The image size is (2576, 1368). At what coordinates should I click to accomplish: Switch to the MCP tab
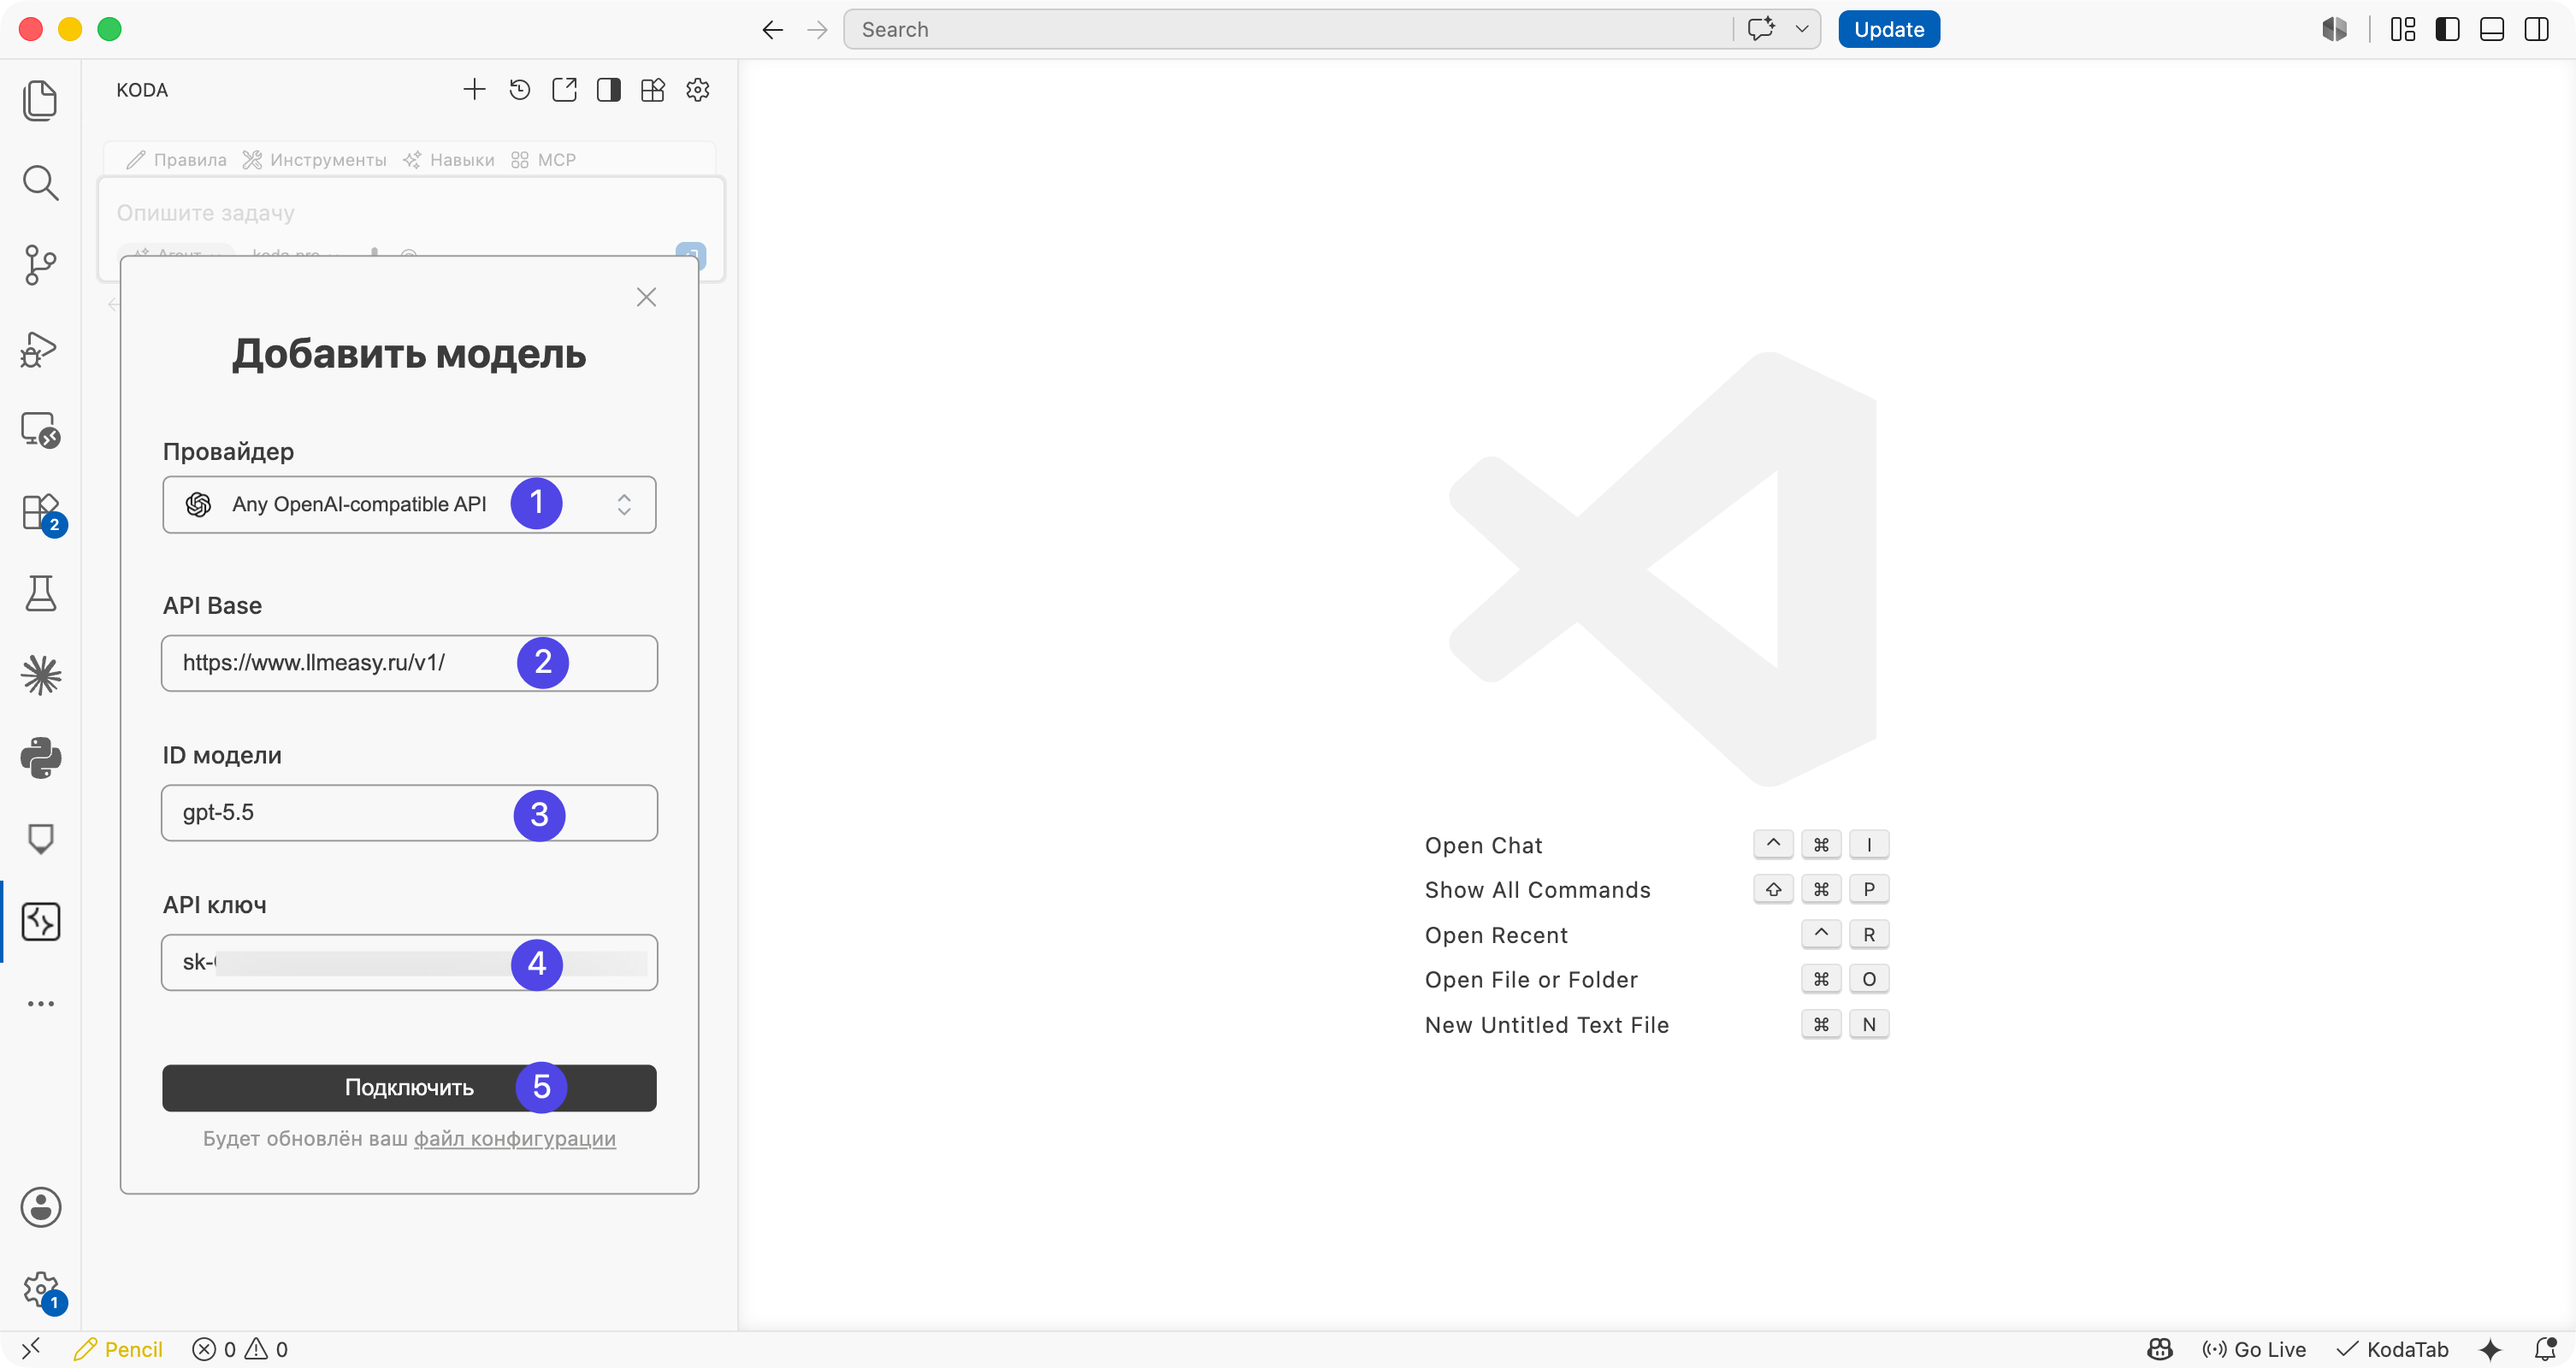coord(543,160)
